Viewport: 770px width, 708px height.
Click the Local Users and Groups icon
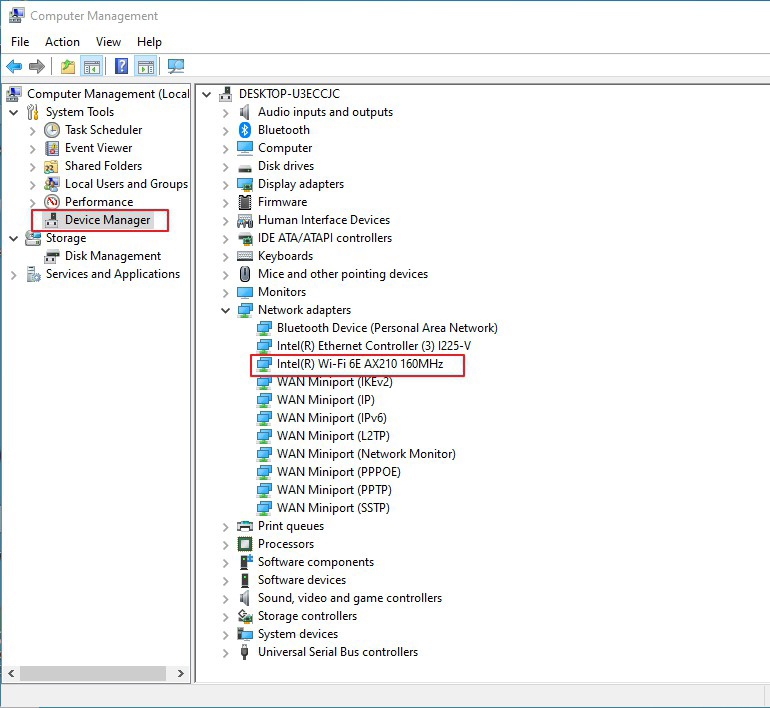coord(52,184)
